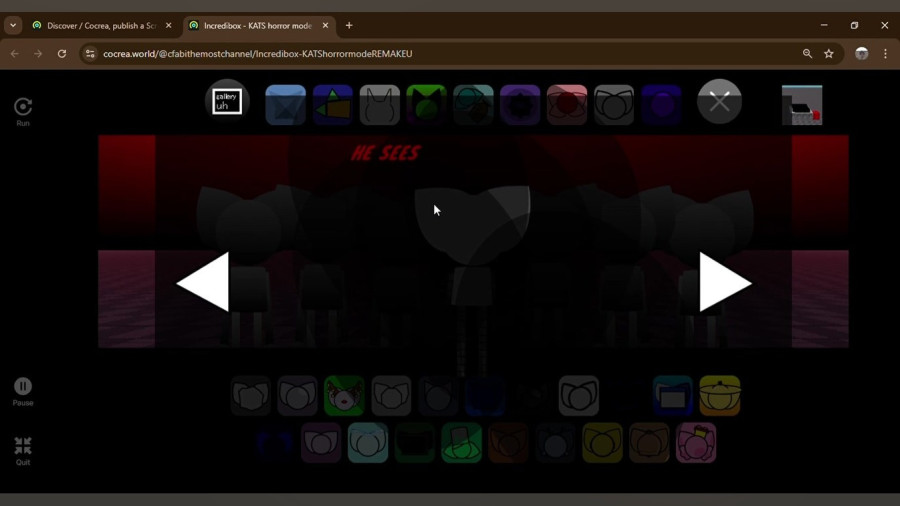
Task: View site information icon
Action: click(90, 53)
